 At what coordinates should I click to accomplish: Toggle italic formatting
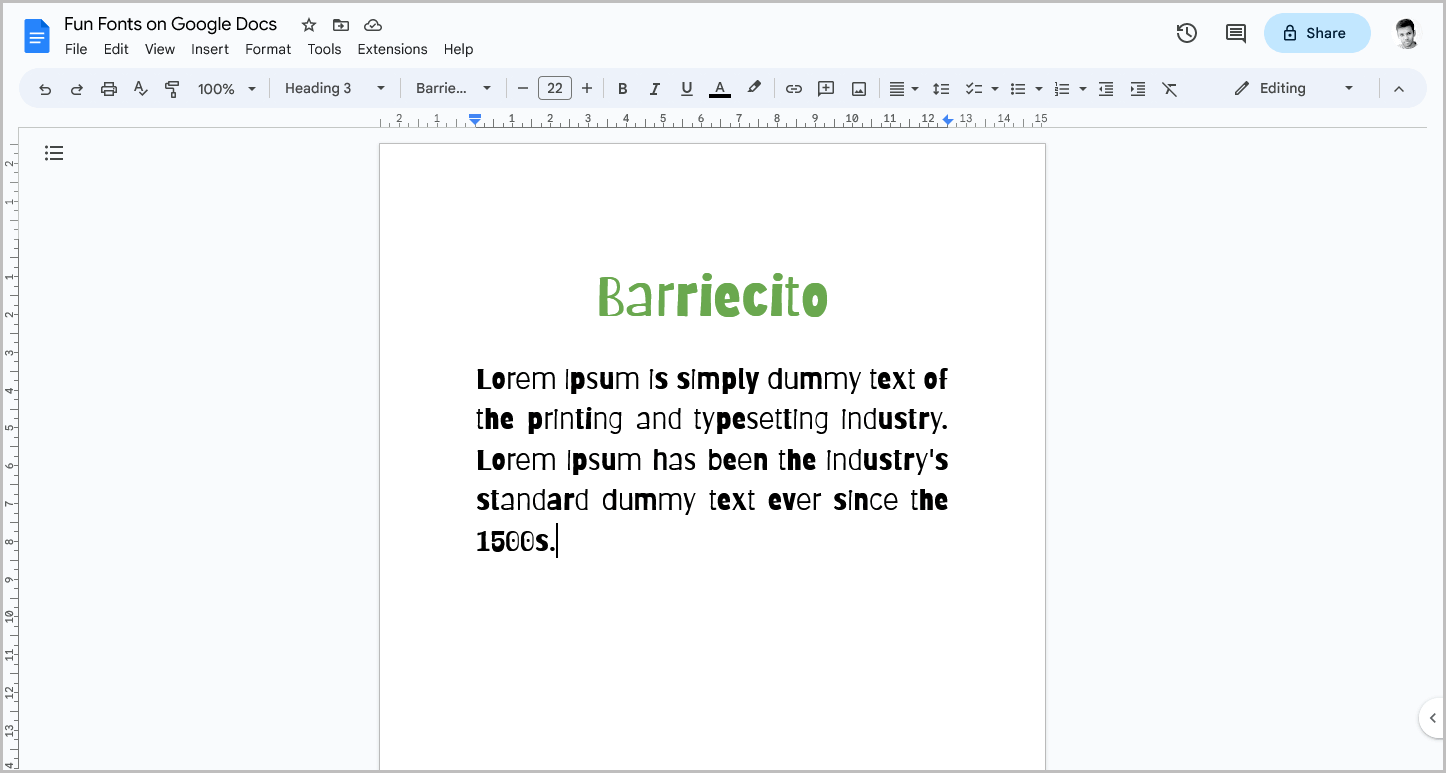tap(654, 88)
